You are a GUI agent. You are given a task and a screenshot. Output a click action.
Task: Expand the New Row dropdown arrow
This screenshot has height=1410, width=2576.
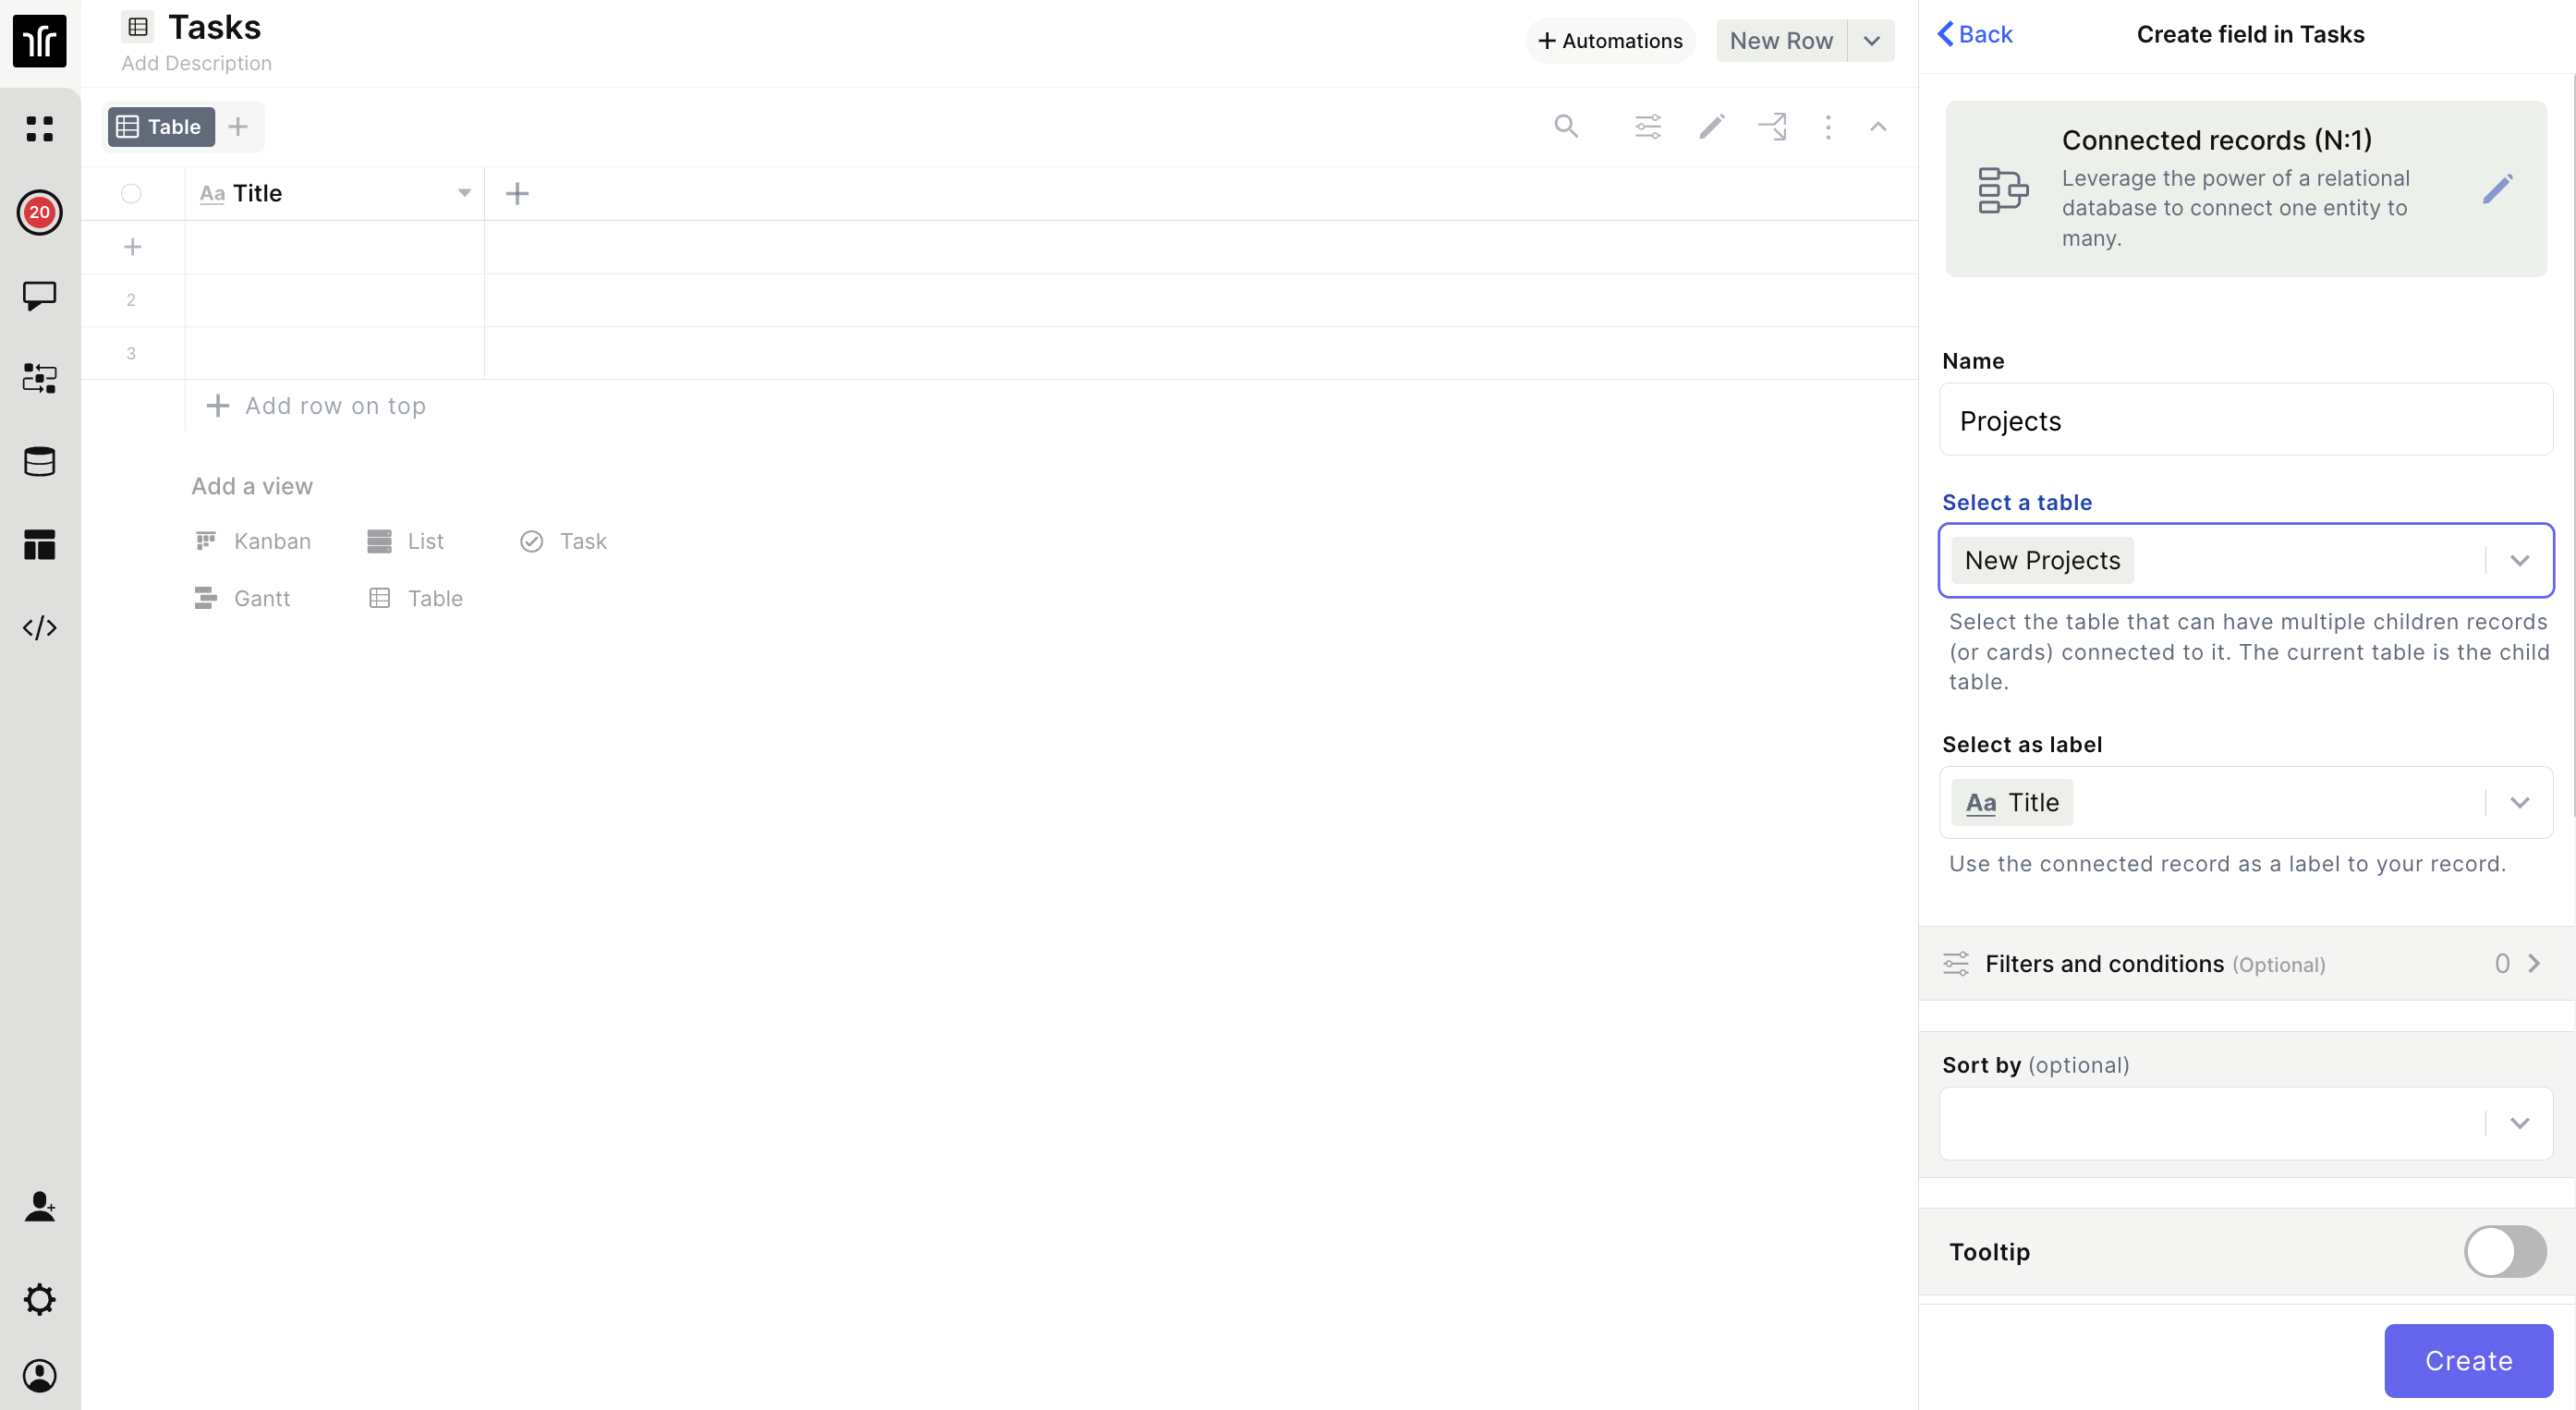point(1872,41)
